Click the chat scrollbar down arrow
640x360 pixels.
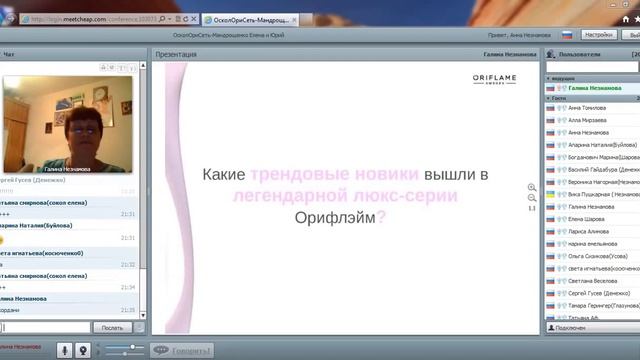coord(143,315)
